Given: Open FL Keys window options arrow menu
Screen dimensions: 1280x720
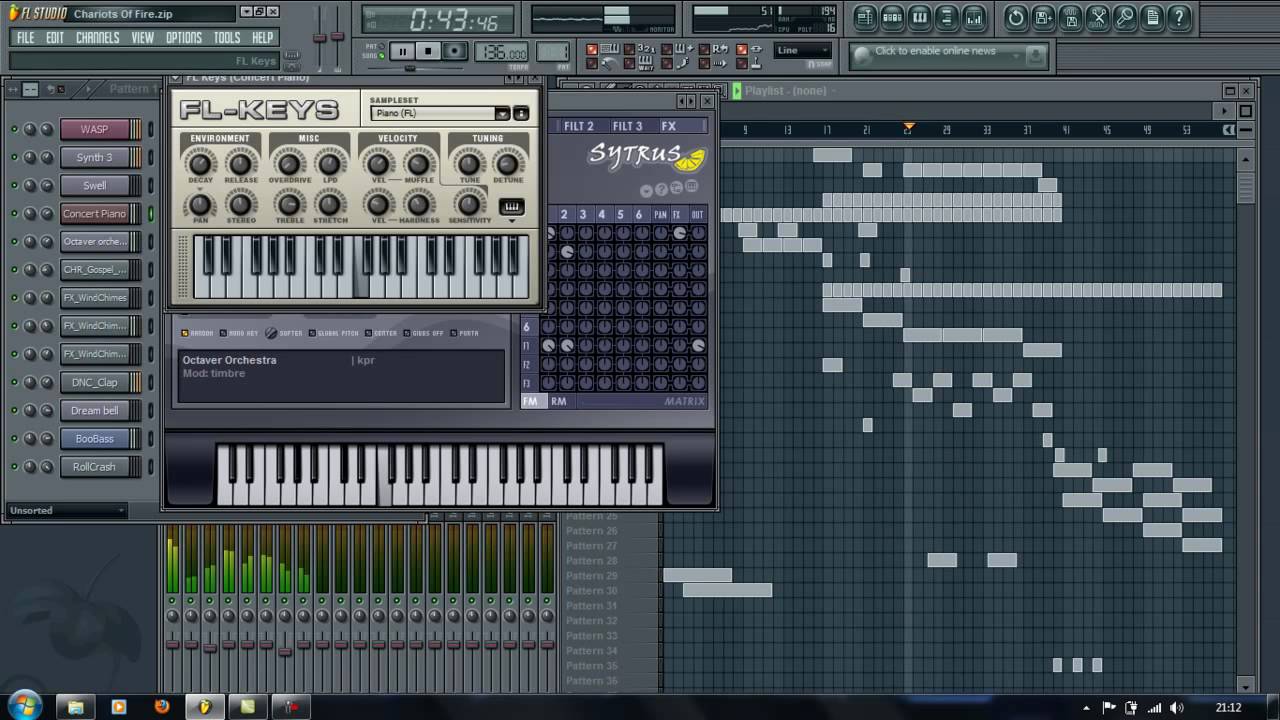Looking at the screenshot, I should tap(176, 78).
